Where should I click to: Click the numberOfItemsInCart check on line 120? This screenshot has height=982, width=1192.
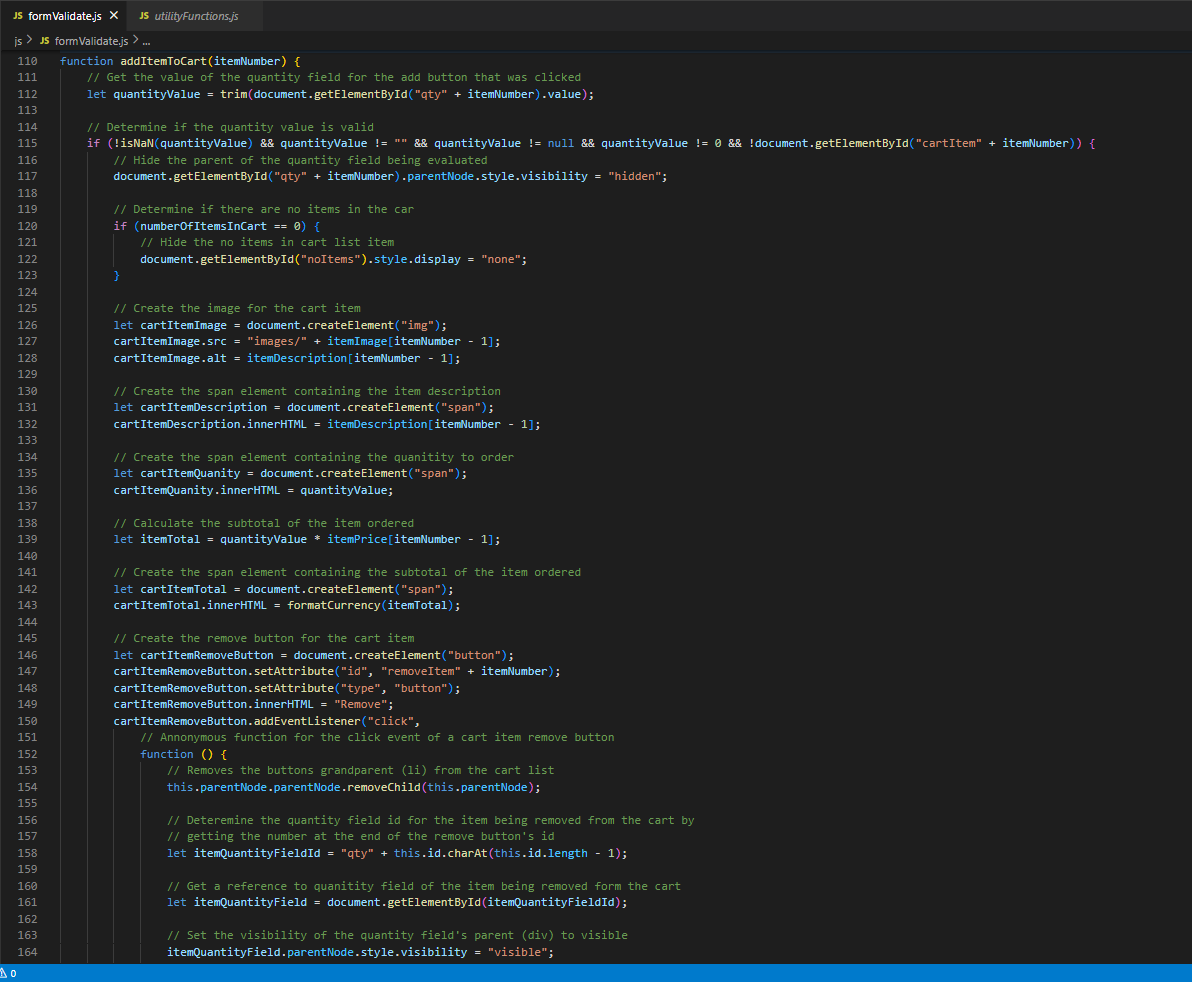coord(193,225)
